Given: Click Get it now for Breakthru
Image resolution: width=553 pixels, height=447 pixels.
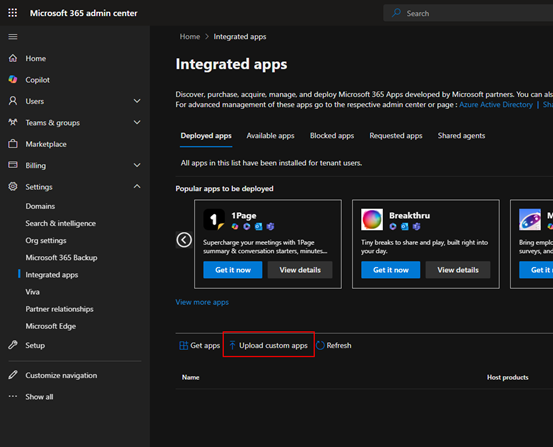Looking at the screenshot, I should (391, 270).
